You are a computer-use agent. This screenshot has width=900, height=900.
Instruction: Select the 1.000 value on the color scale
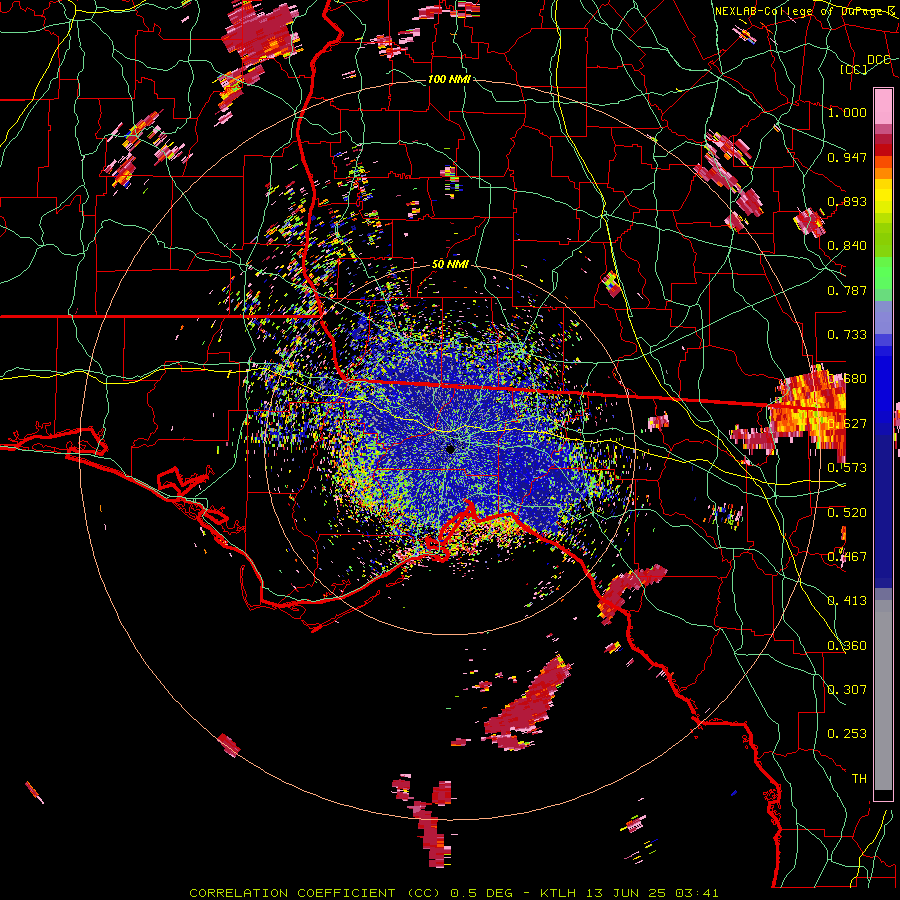[x=847, y=112]
